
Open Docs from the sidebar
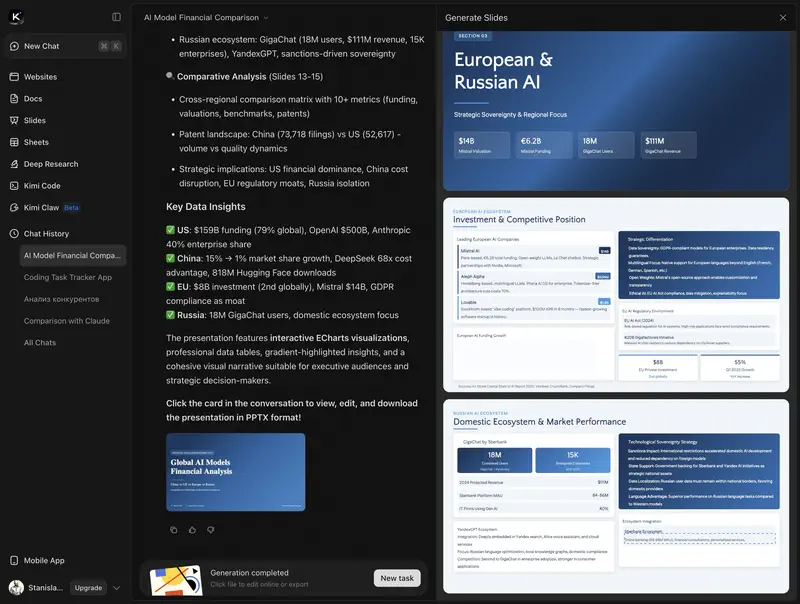coord(33,99)
